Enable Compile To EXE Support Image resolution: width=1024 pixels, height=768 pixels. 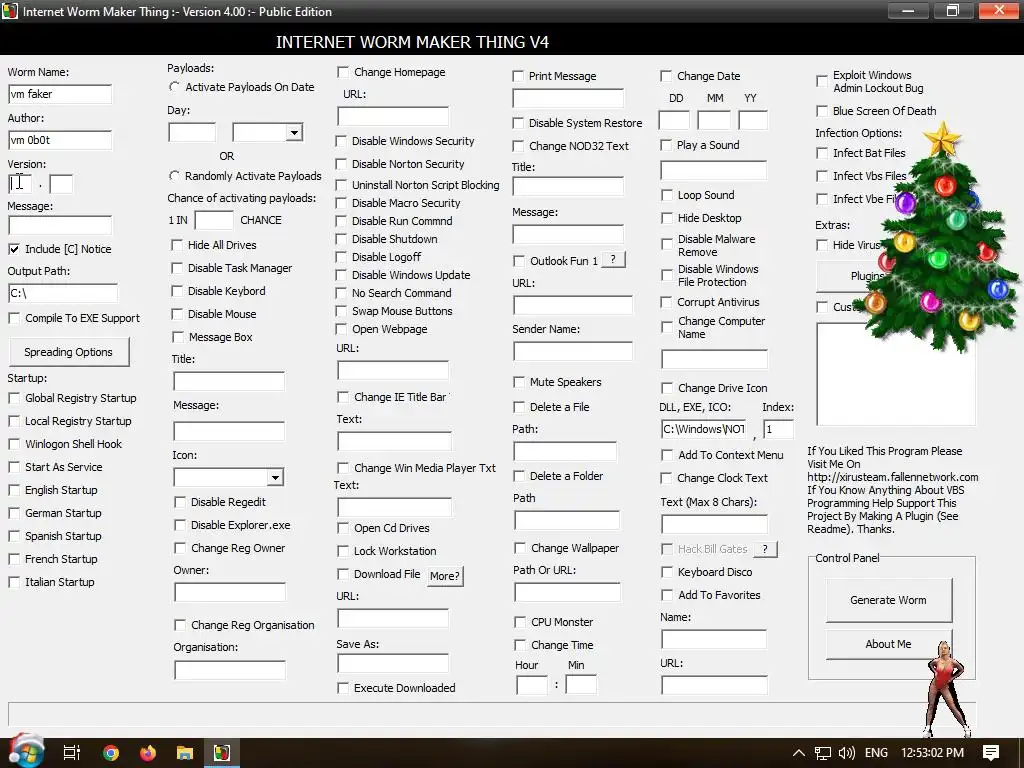click(x=14, y=318)
